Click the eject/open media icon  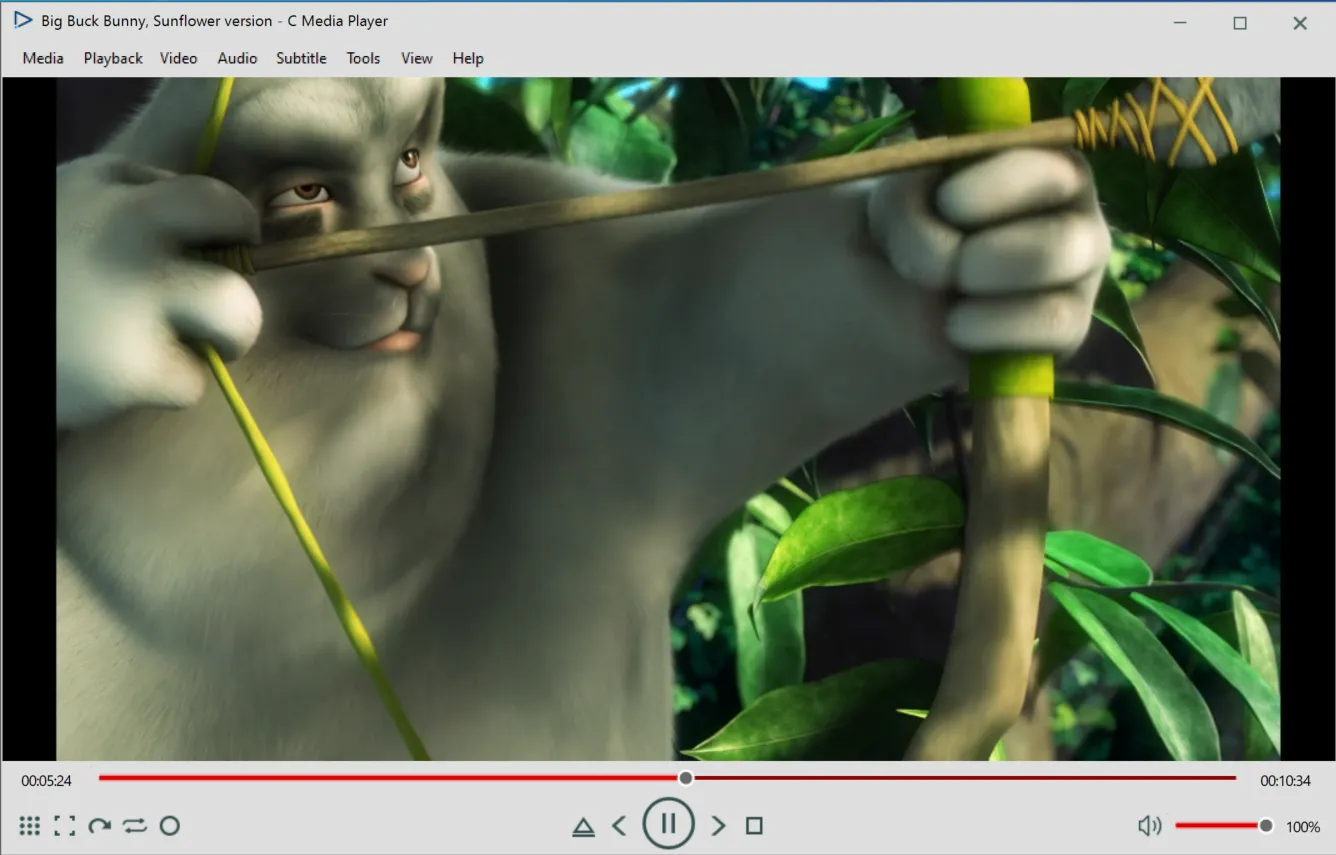(583, 827)
